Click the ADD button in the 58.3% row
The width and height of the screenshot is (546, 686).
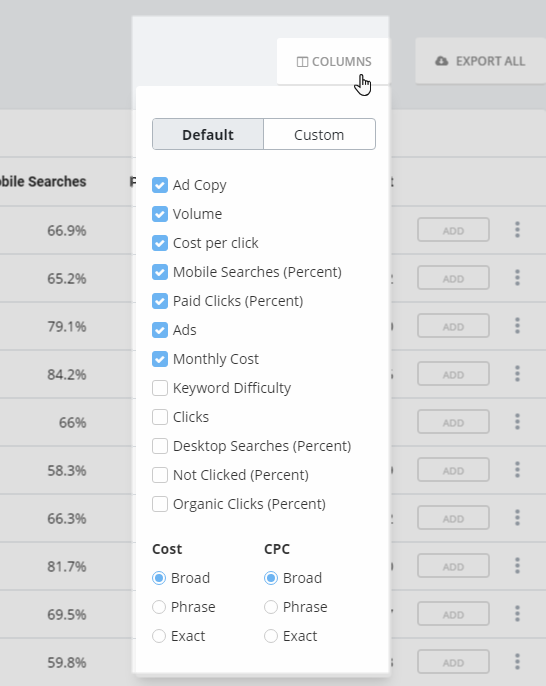point(453,470)
